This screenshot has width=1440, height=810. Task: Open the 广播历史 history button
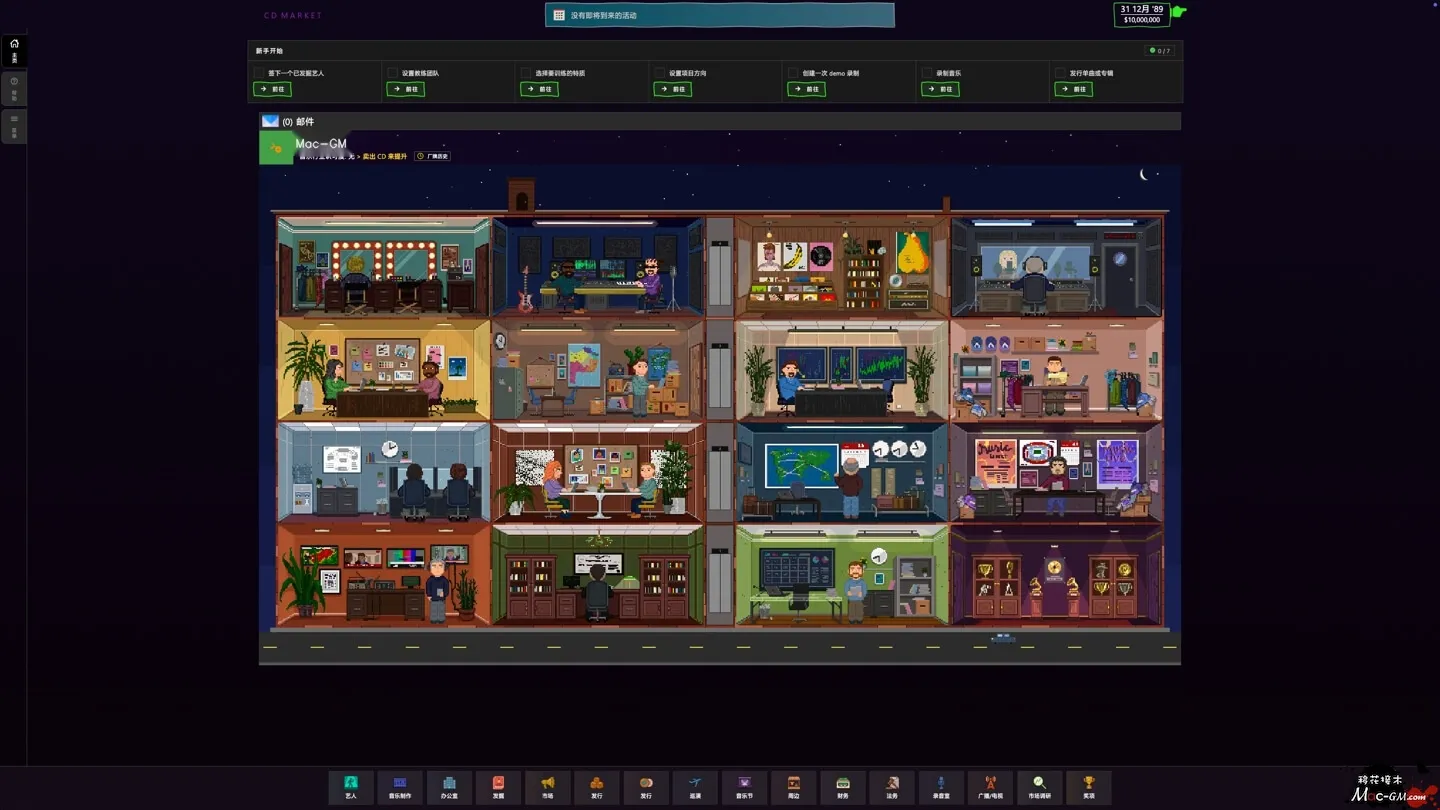(433, 156)
